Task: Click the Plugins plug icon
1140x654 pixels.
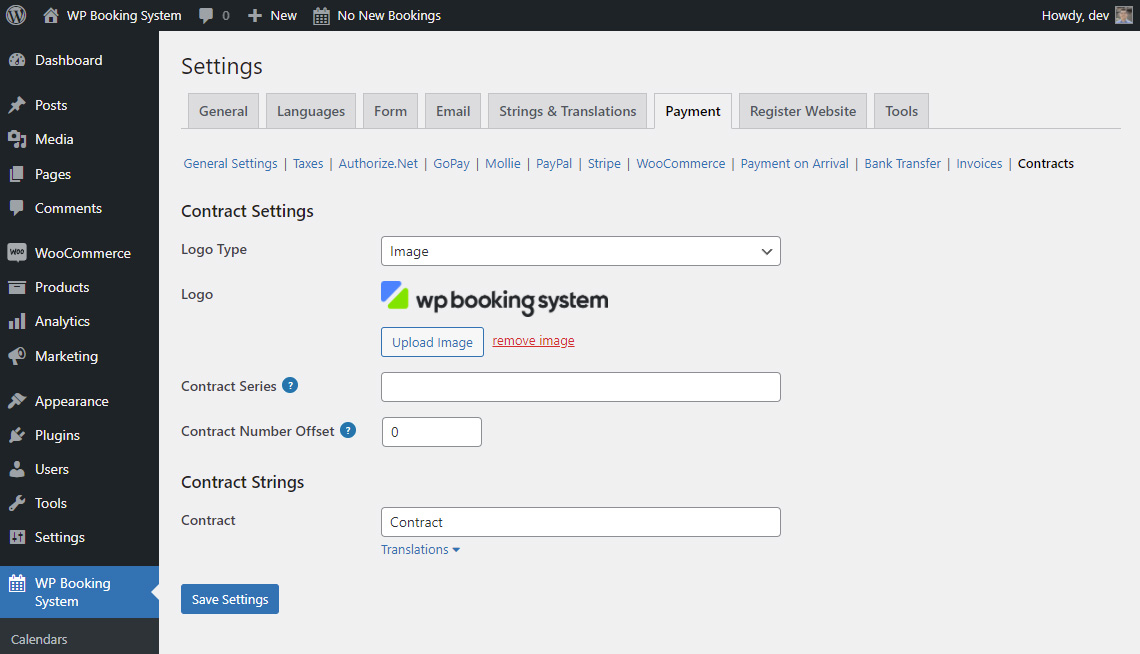Action: (x=17, y=435)
